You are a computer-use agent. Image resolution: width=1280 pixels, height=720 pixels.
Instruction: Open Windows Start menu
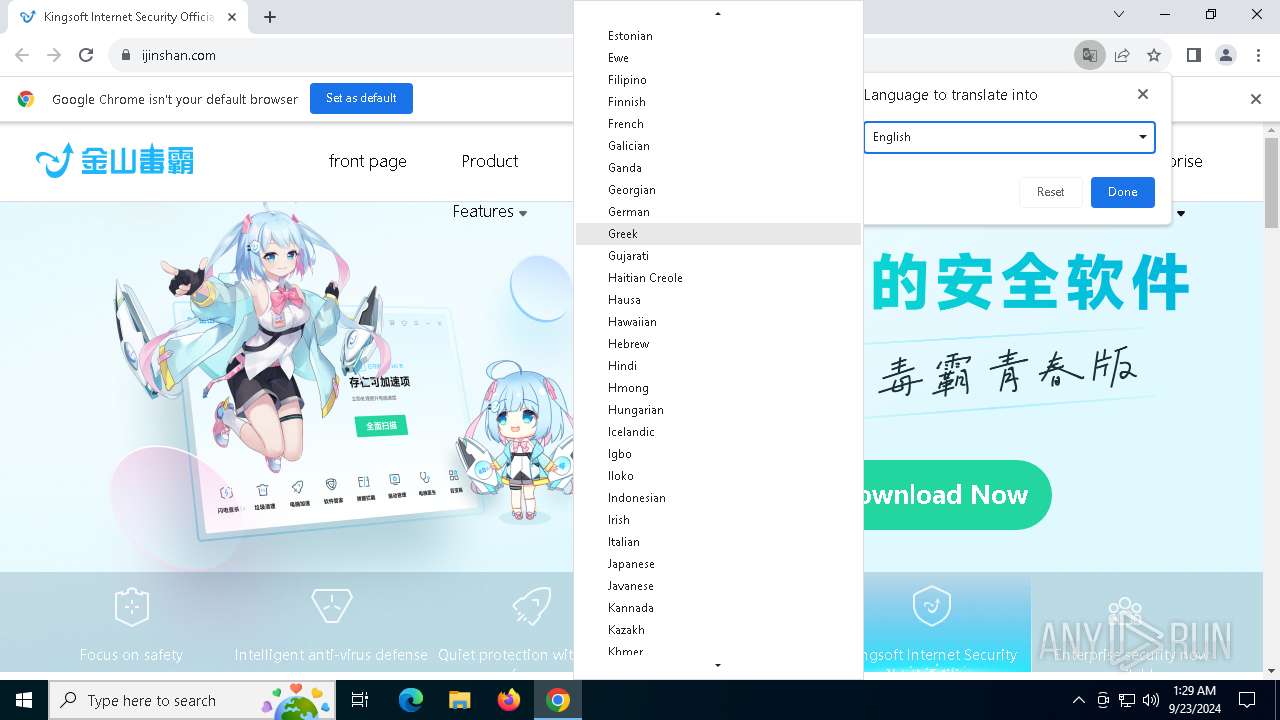[24, 700]
